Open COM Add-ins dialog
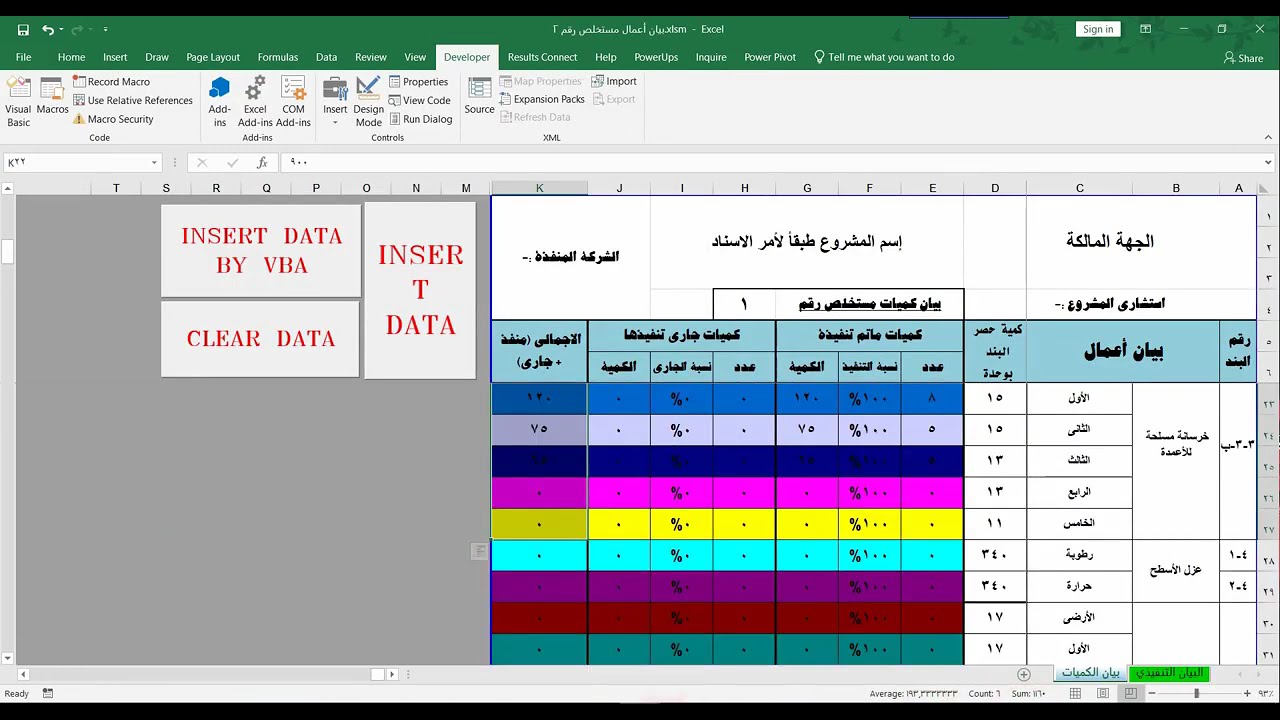Viewport: 1280px width, 720px height. click(x=293, y=102)
